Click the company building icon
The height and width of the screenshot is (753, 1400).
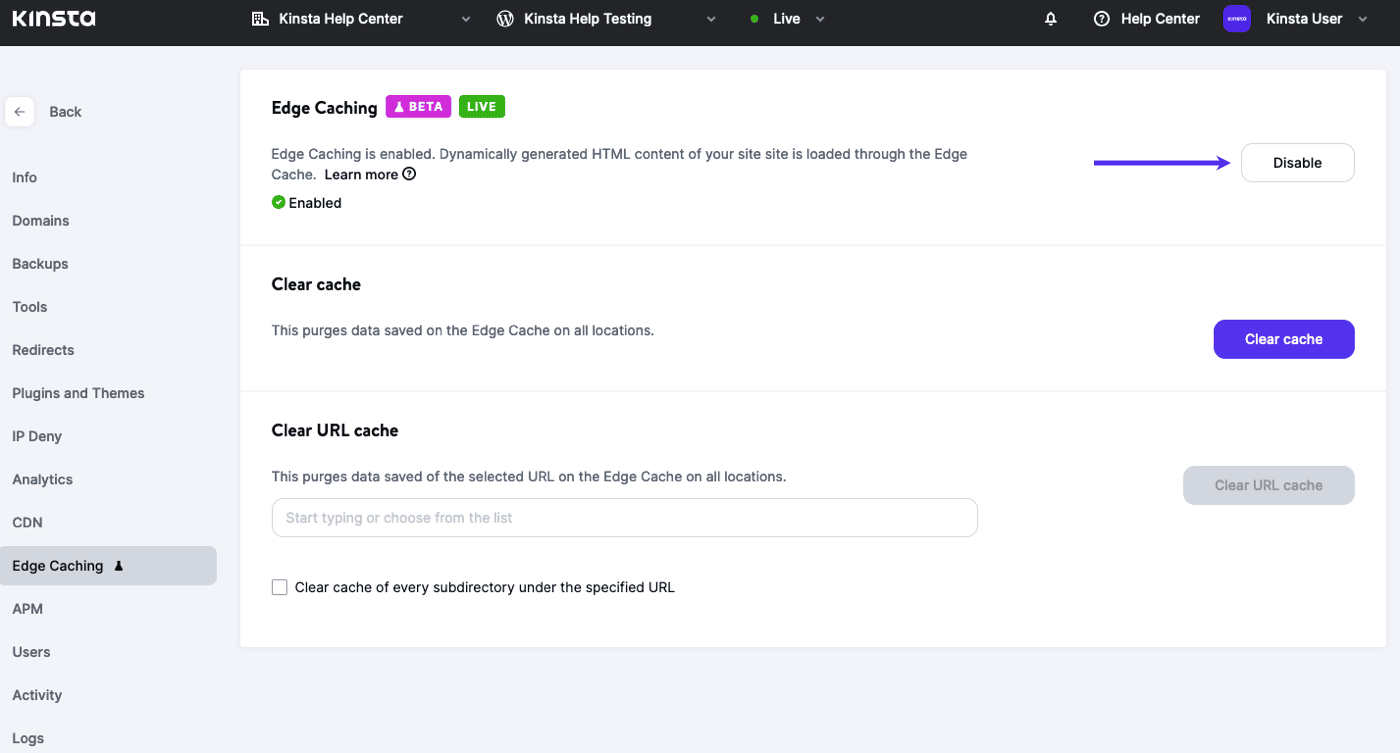coord(260,19)
